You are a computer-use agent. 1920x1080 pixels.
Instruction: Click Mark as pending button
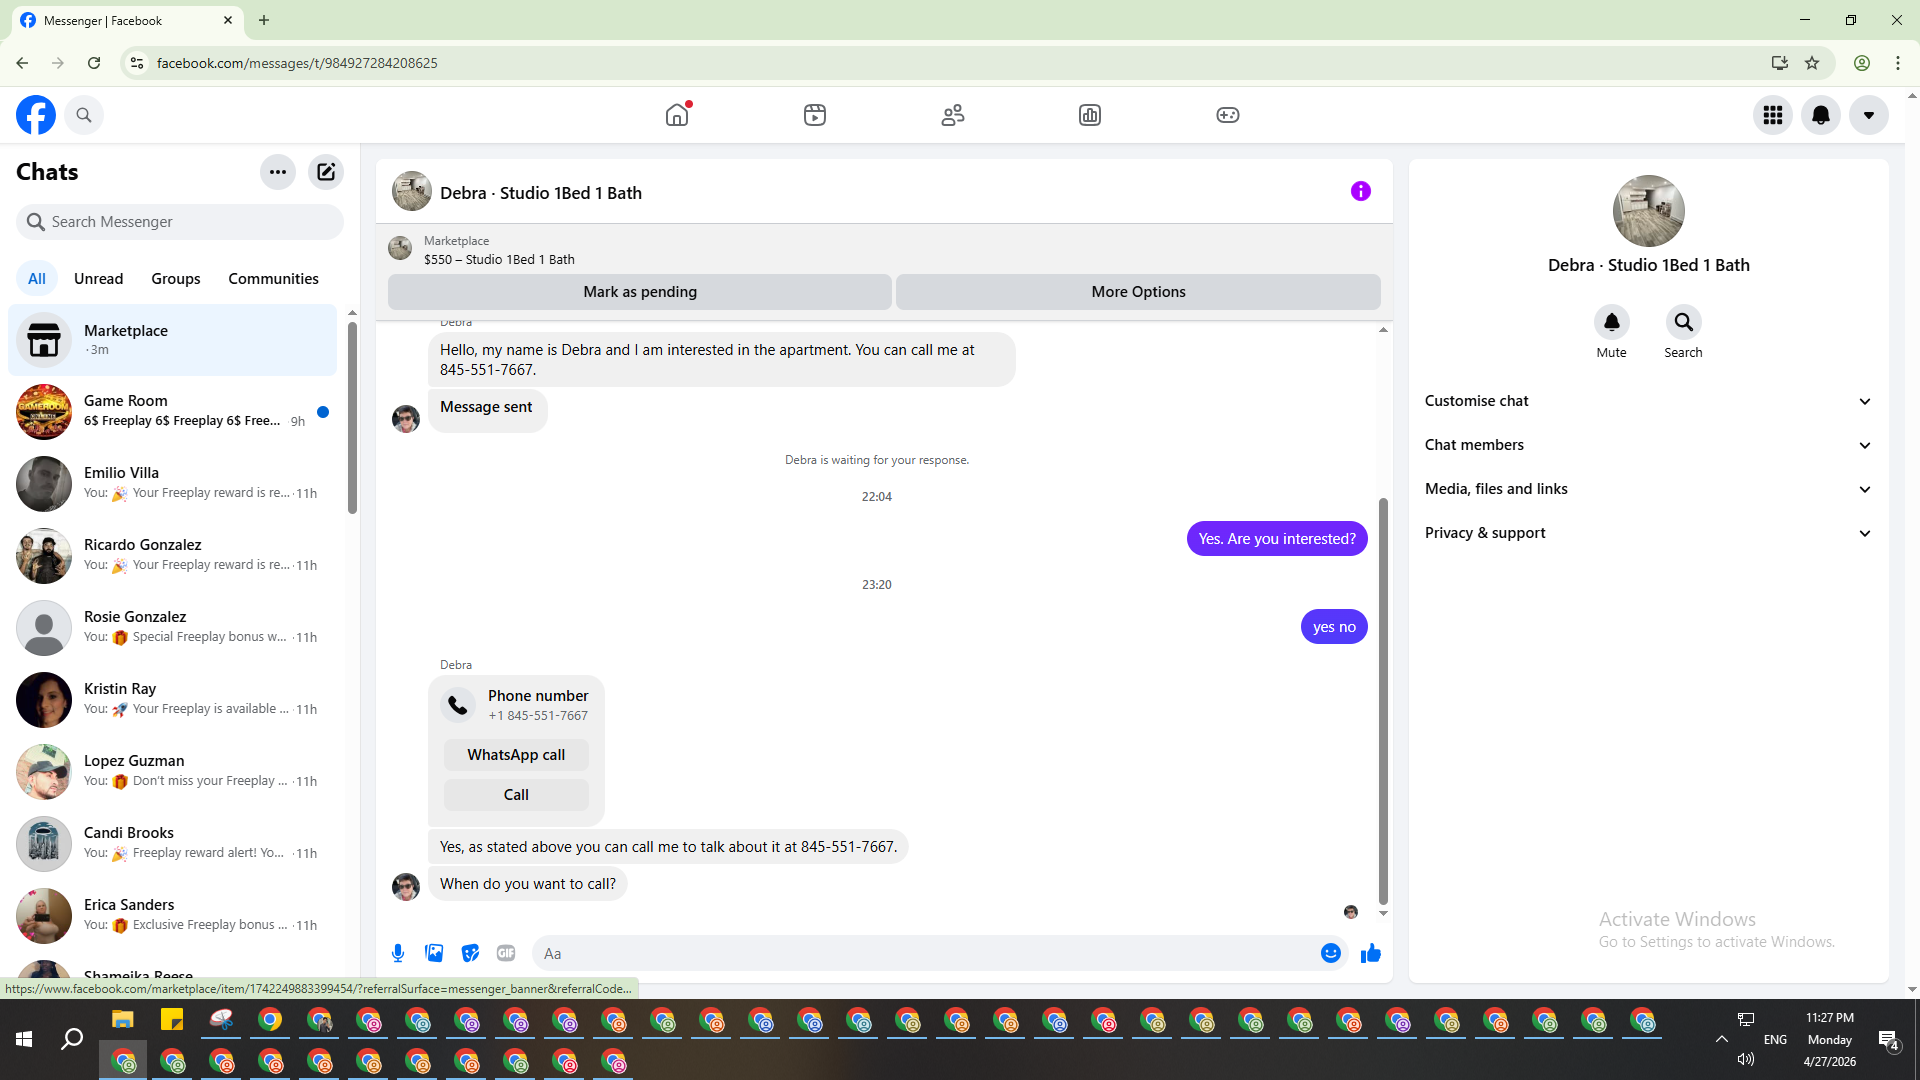click(640, 292)
